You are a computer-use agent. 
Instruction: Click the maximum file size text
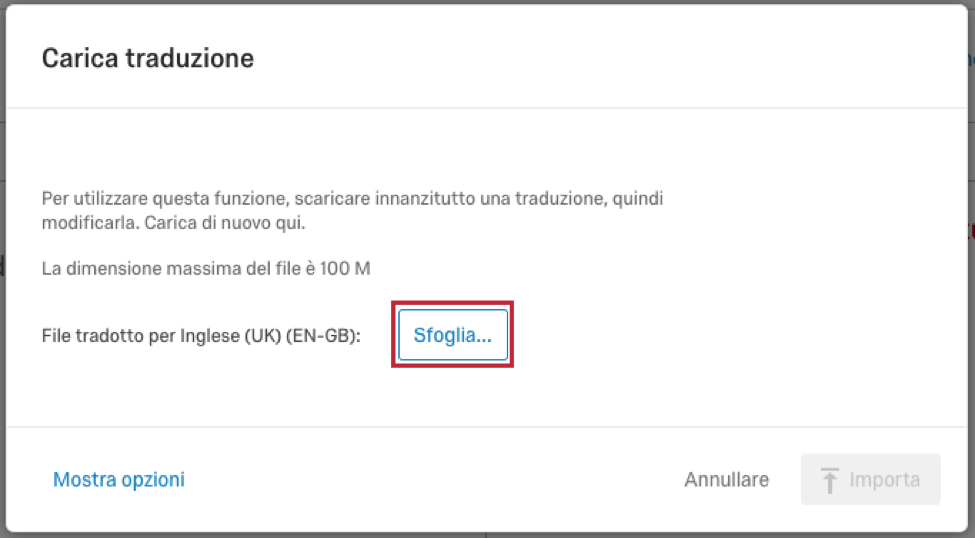coord(206,268)
